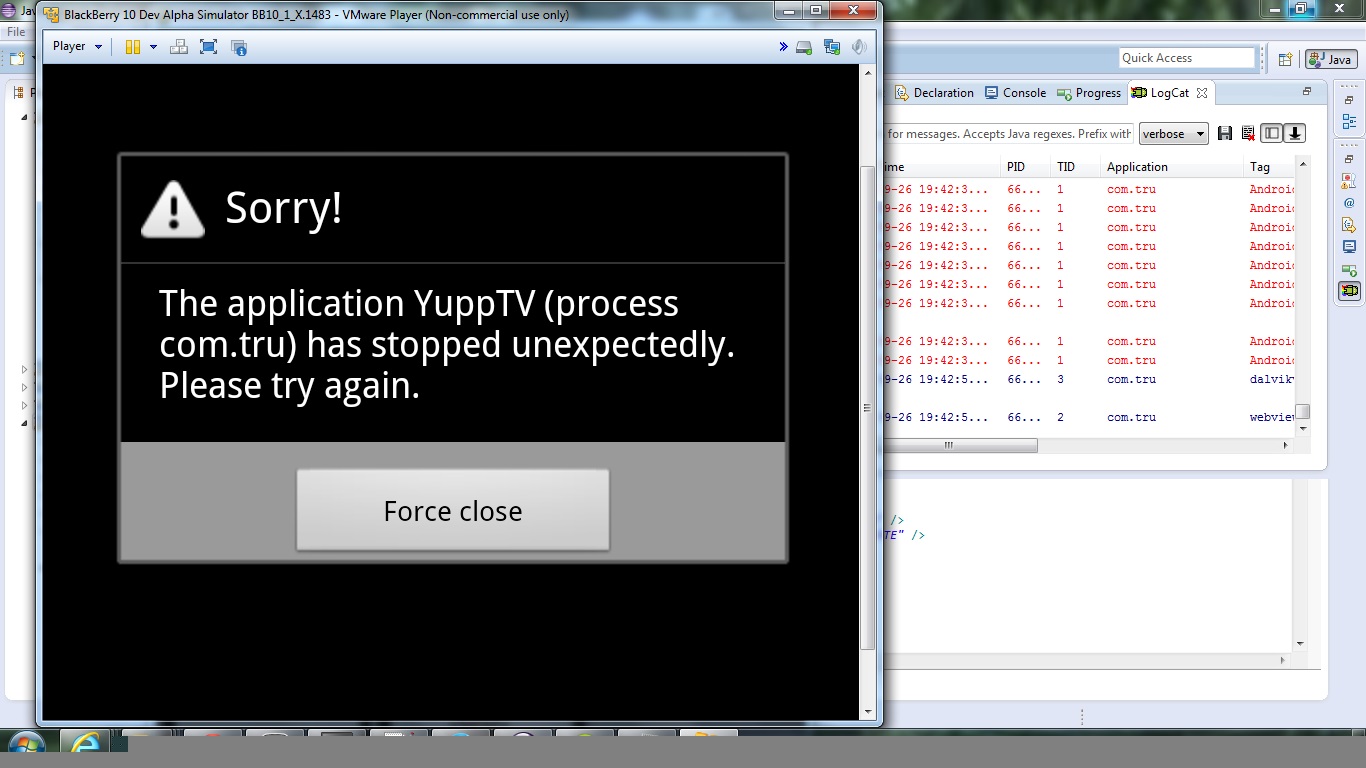
Task: Click the warning triangle icon in Sorry dialog
Action: click(173, 208)
